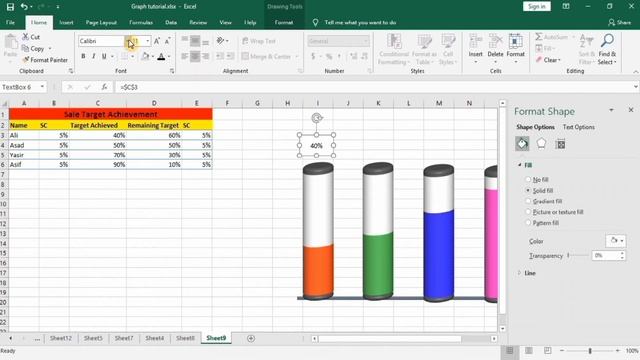Switch to the Formulas tab
Viewport: 640px width, 360px height.
pos(141,22)
